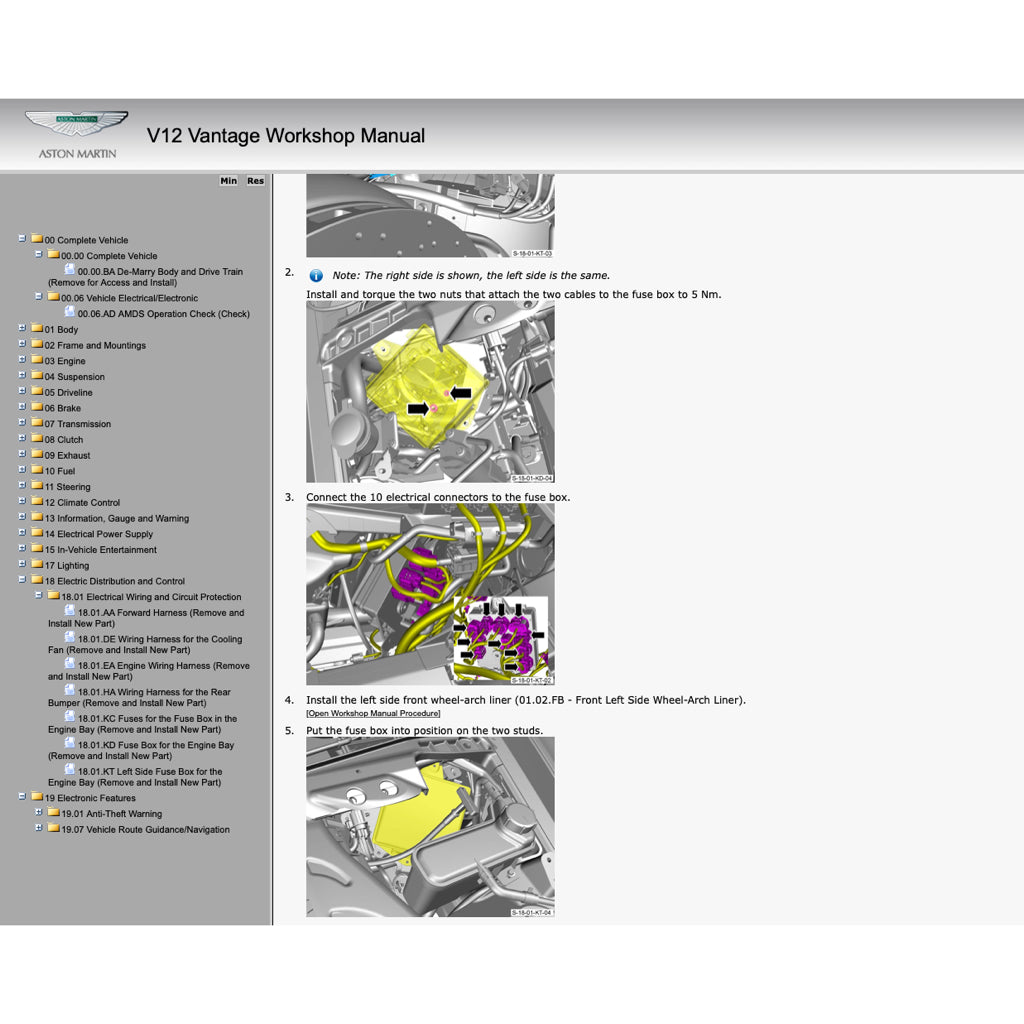Click the blue info note icon
Viewport: 1024px width, 1024px height.
tap(316, 276)
